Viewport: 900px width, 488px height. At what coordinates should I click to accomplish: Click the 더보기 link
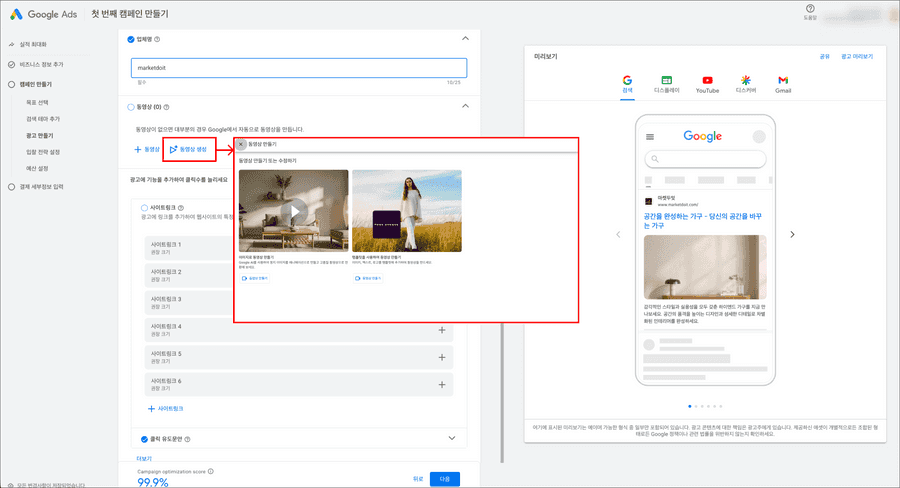click(x=145, y=459)
